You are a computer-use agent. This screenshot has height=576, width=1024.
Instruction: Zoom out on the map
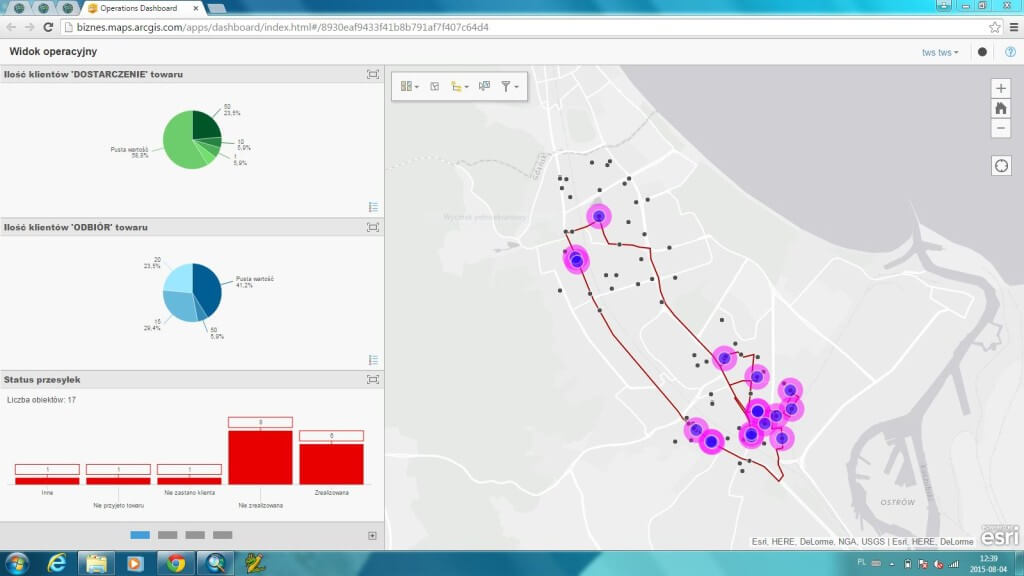pos(1001,128)
